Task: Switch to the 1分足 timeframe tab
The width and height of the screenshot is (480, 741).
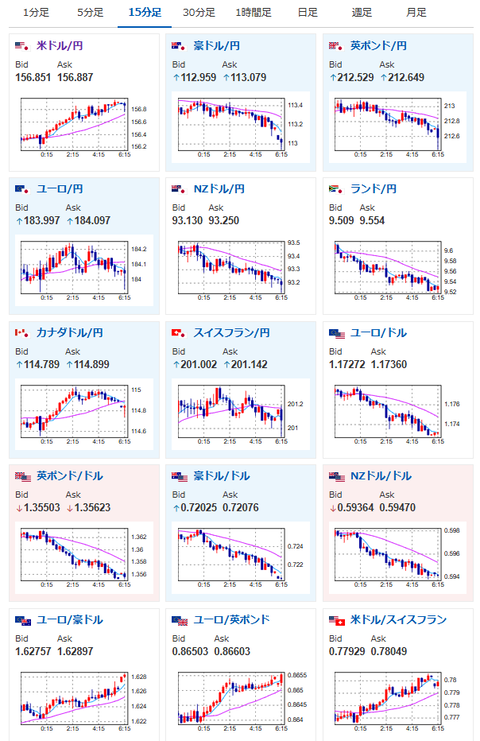Action: 36,13
